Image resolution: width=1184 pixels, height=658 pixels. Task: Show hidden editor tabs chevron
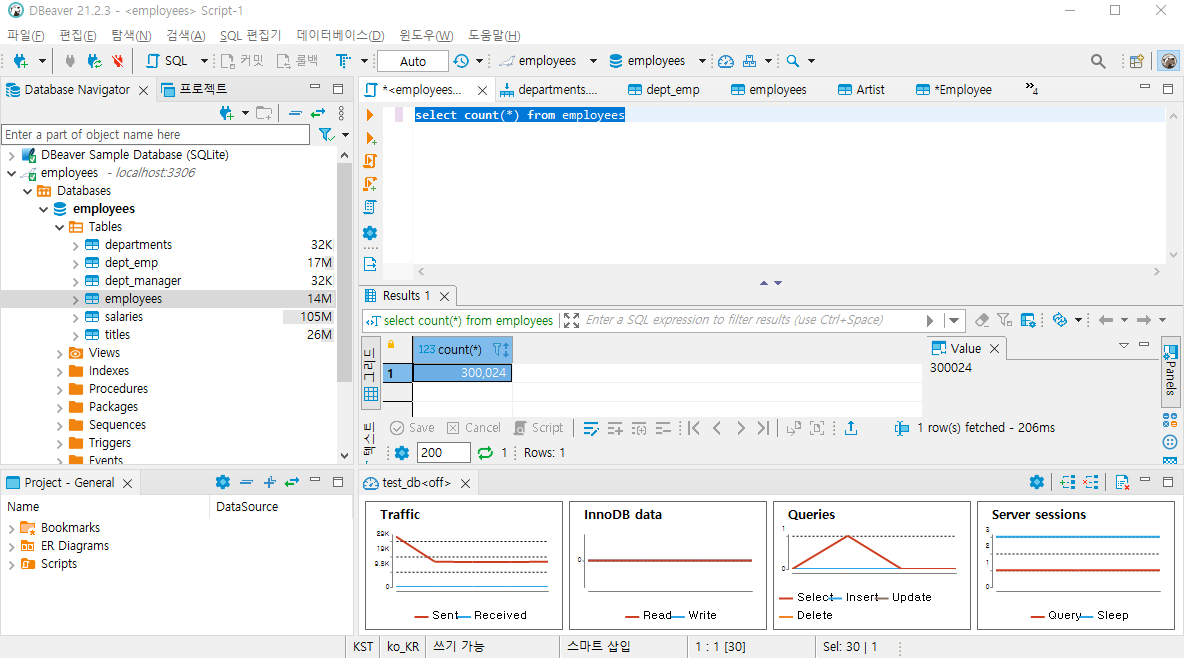[1031, 89]
